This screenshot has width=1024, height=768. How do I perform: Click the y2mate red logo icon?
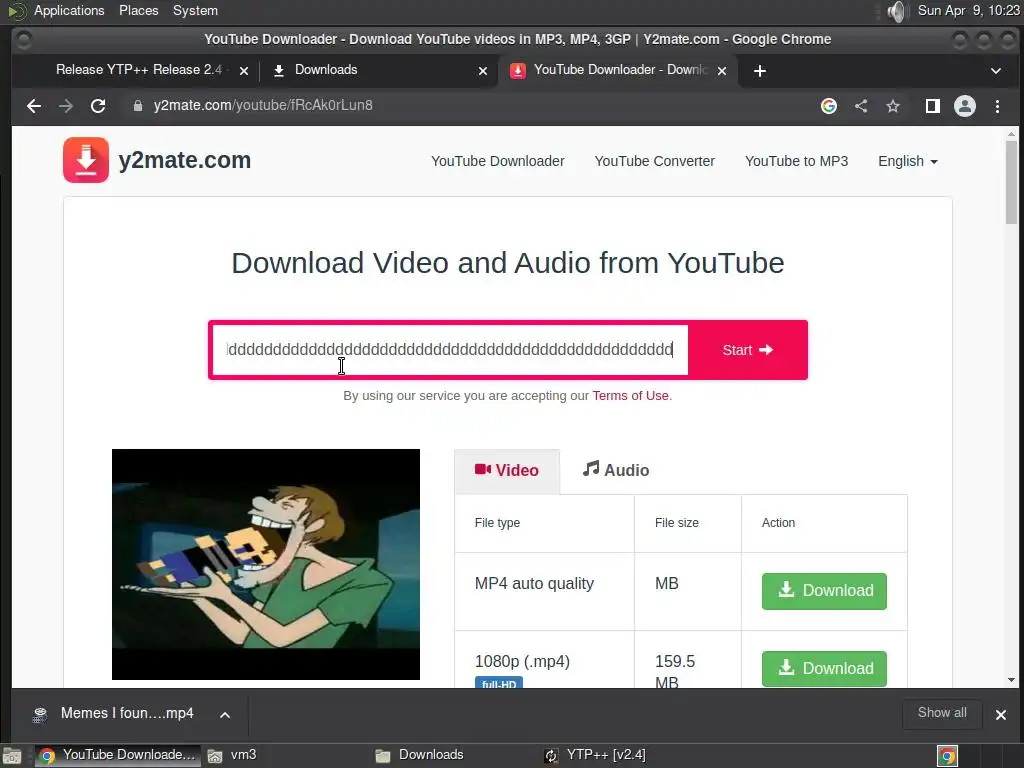pos(86,160)
